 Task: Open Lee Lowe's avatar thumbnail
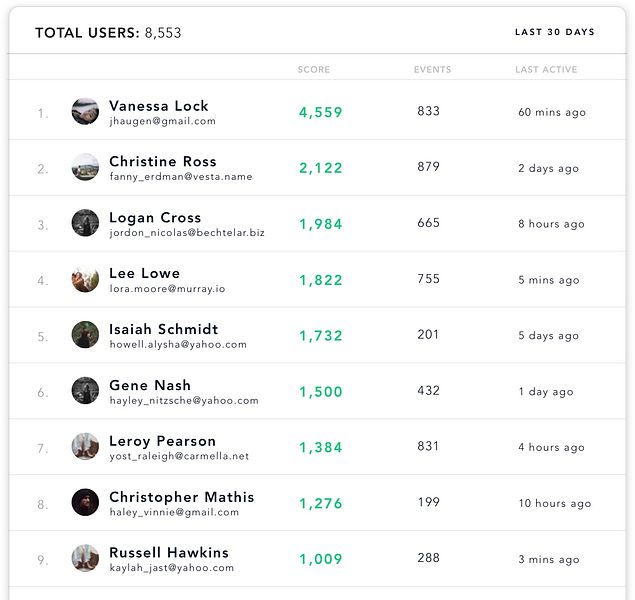pos(85,279)
